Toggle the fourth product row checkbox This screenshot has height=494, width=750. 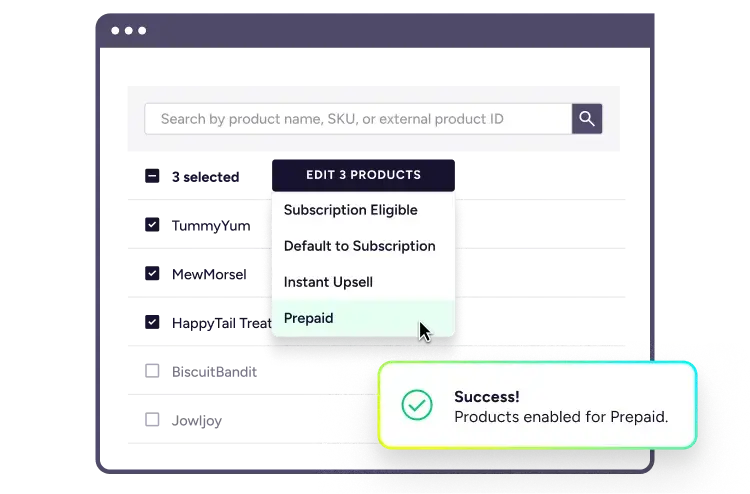[152, 373]
